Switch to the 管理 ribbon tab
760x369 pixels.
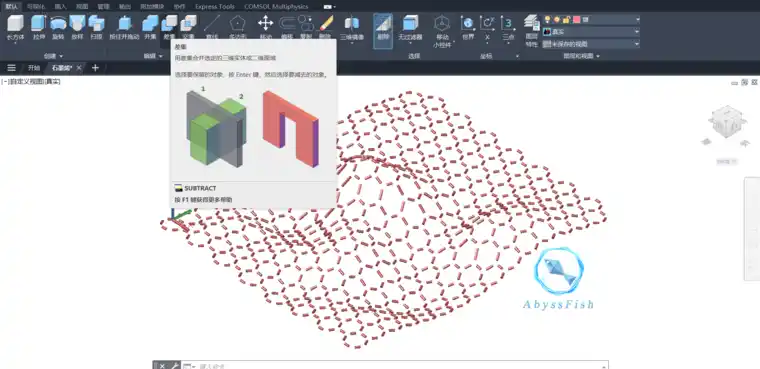[x=103, y=7]
